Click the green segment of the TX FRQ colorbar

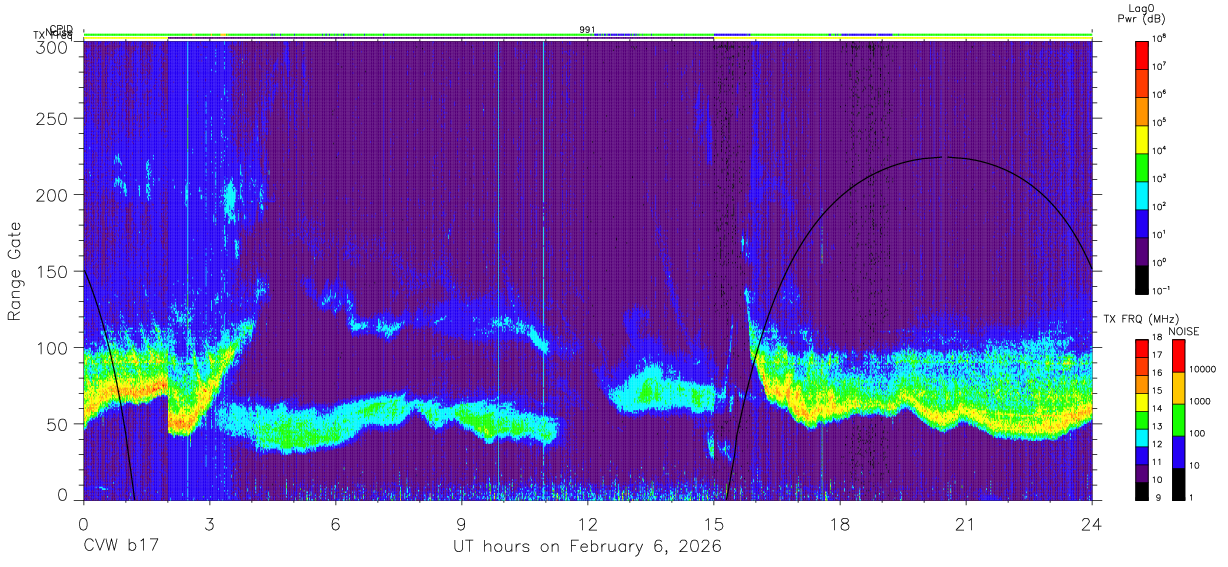[x=1141, y=420]
